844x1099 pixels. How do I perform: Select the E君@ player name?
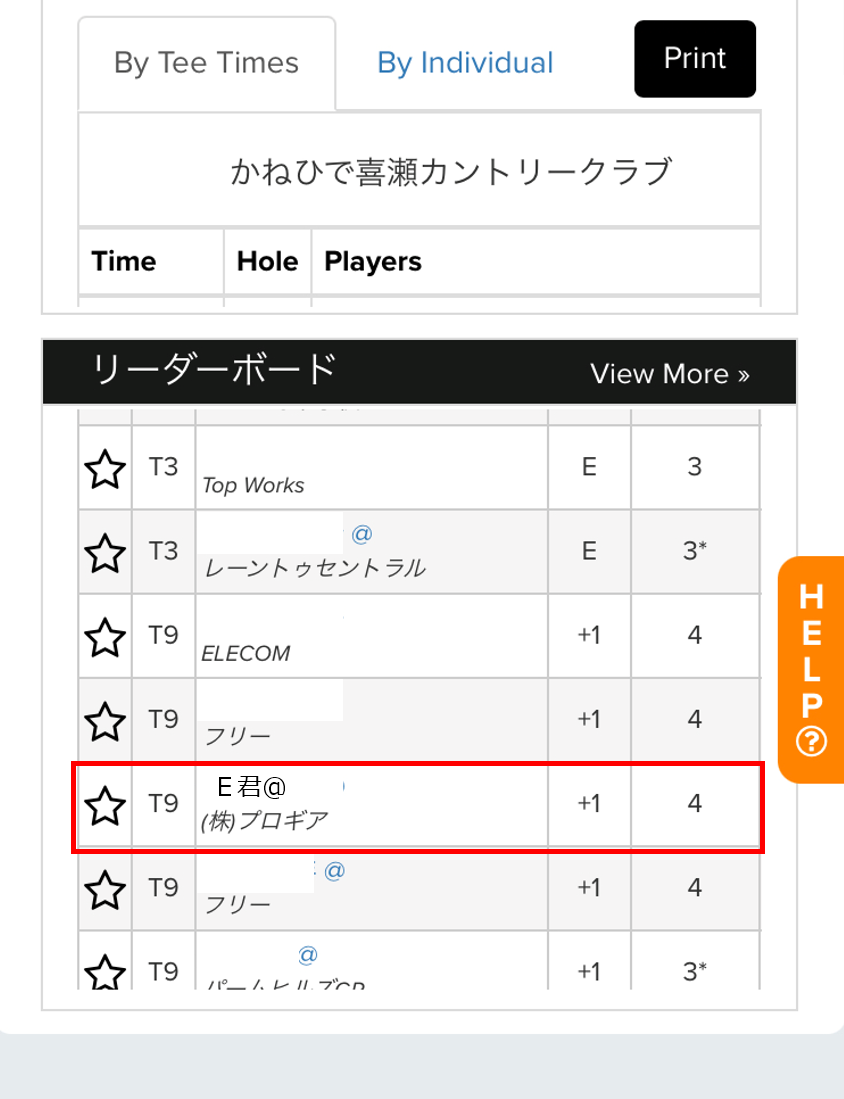pyautogui.click(x=251, y=787)
